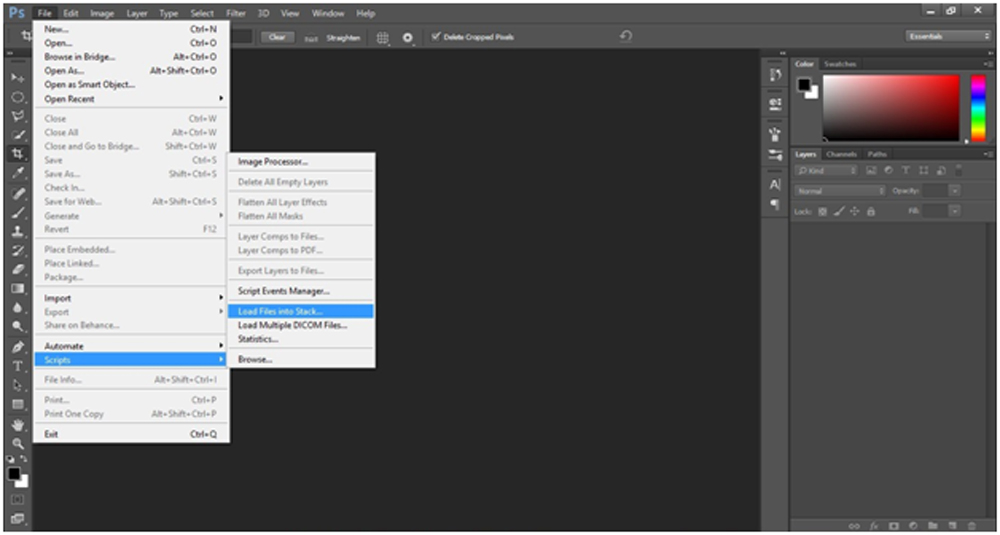Open the Opacity dropdown arrow
Viewport: 1000px width, 535px height.
(x=955, y=191)
